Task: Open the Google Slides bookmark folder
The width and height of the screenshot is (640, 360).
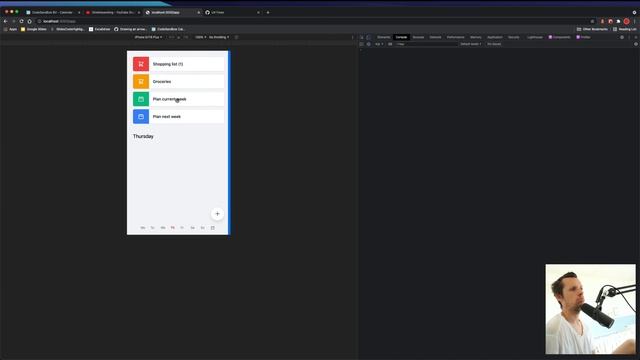Action: tap(34, 29)
